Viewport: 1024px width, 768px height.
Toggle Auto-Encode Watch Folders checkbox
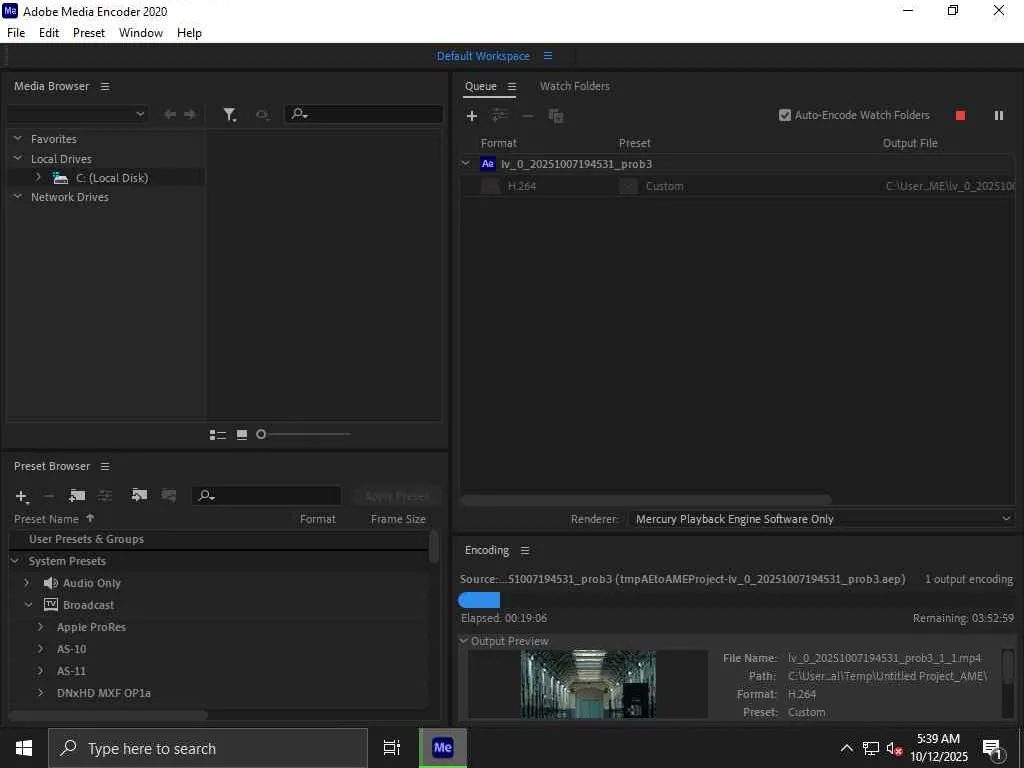click(785, 115)
